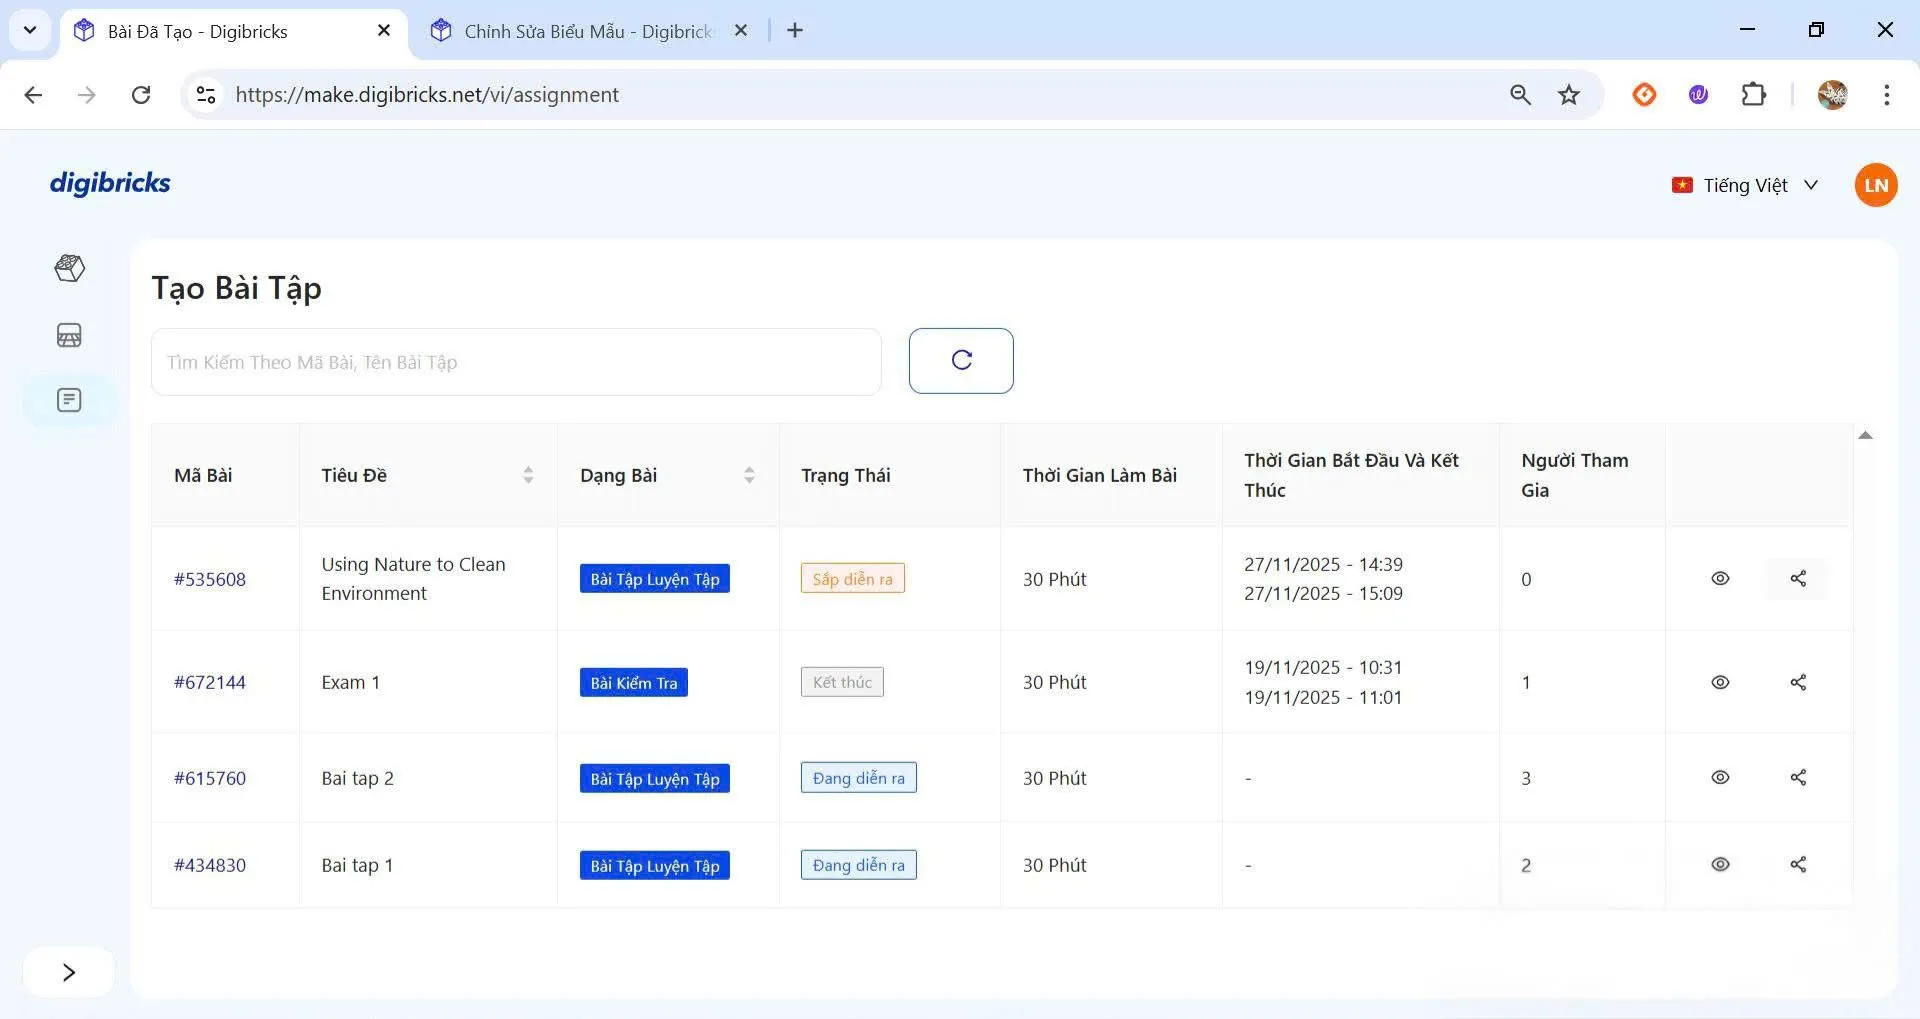Switch to Chỉnh Sửa Biểu Mẫu tab
This screenshot has height=1019, width=1920.
tap(587, 31)
